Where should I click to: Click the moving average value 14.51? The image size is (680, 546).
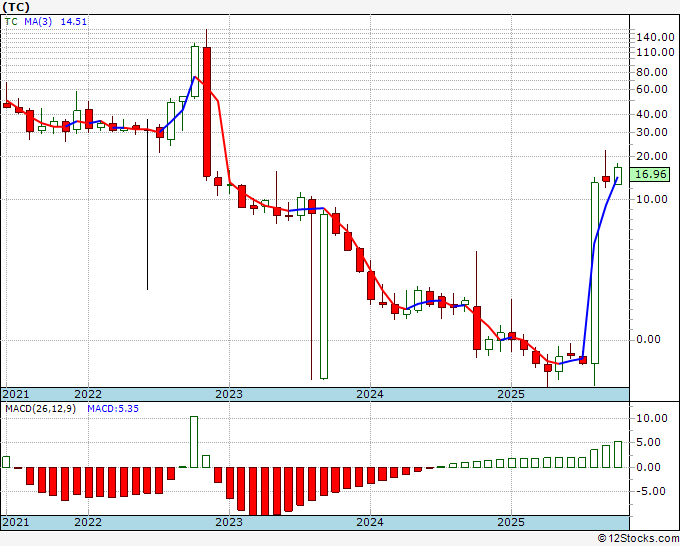pyautogui.click(x=74, y=21)
